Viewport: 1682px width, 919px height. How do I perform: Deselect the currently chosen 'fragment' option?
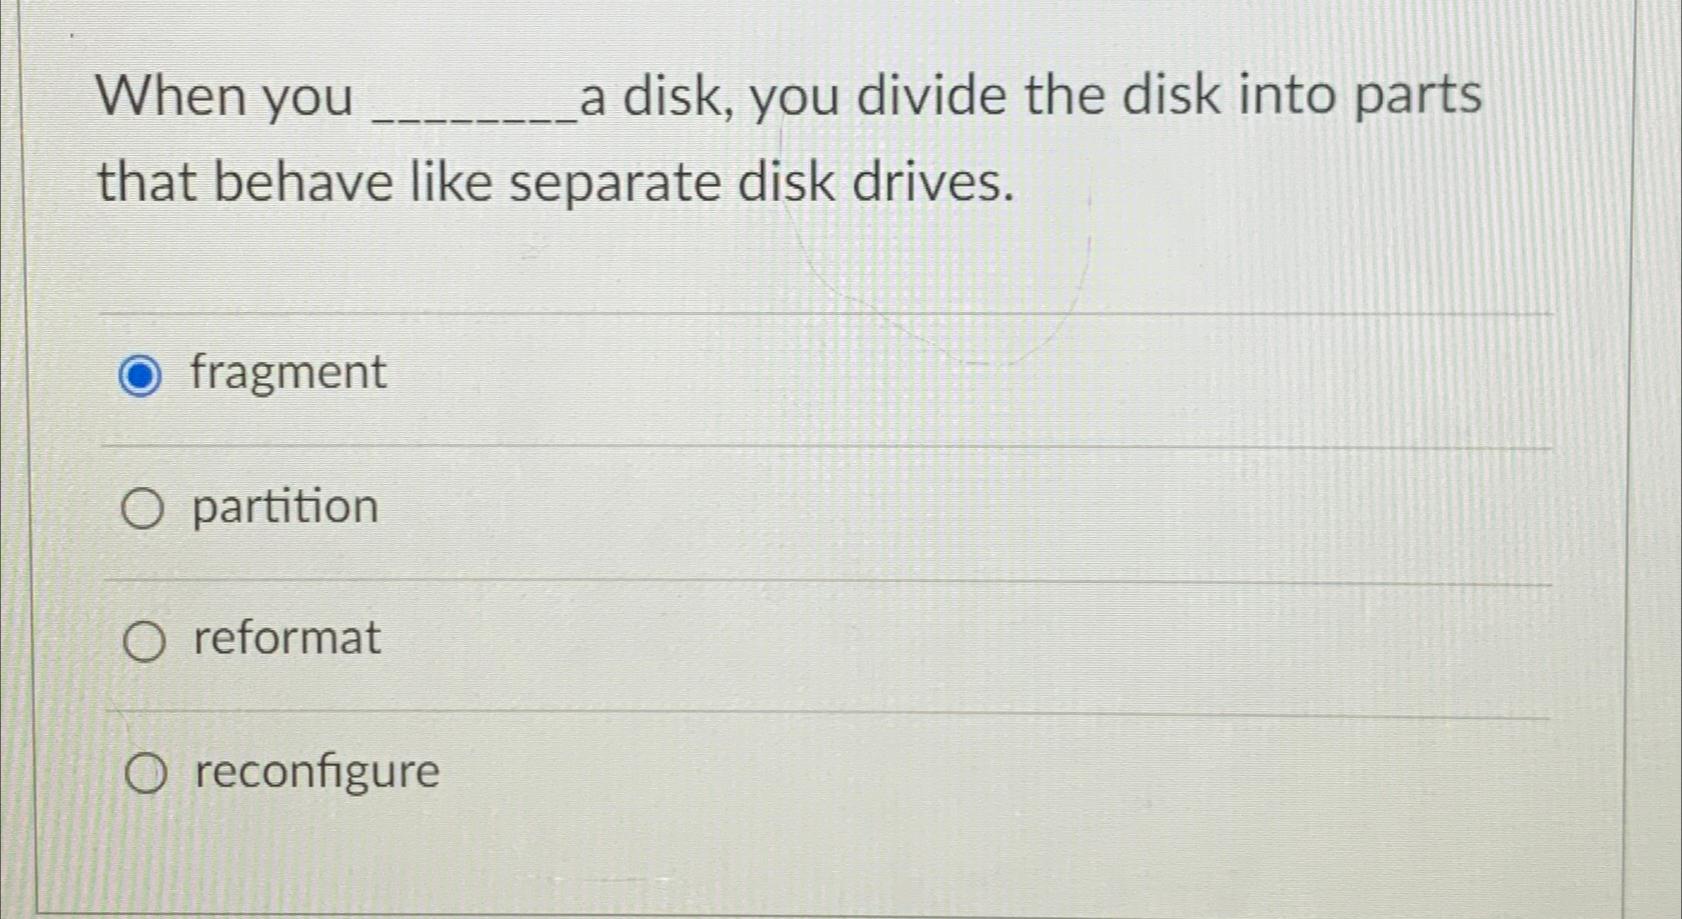(140, 375)
